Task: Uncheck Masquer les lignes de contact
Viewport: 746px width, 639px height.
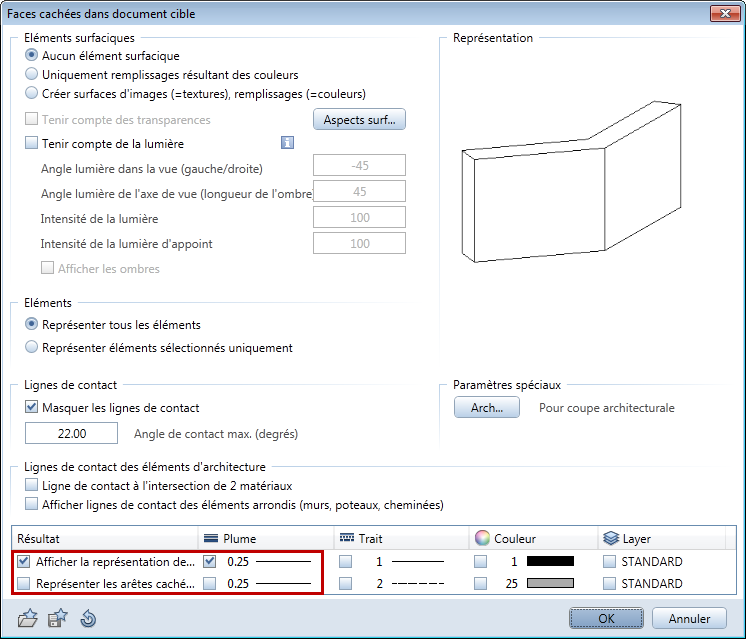Action: 31,407
